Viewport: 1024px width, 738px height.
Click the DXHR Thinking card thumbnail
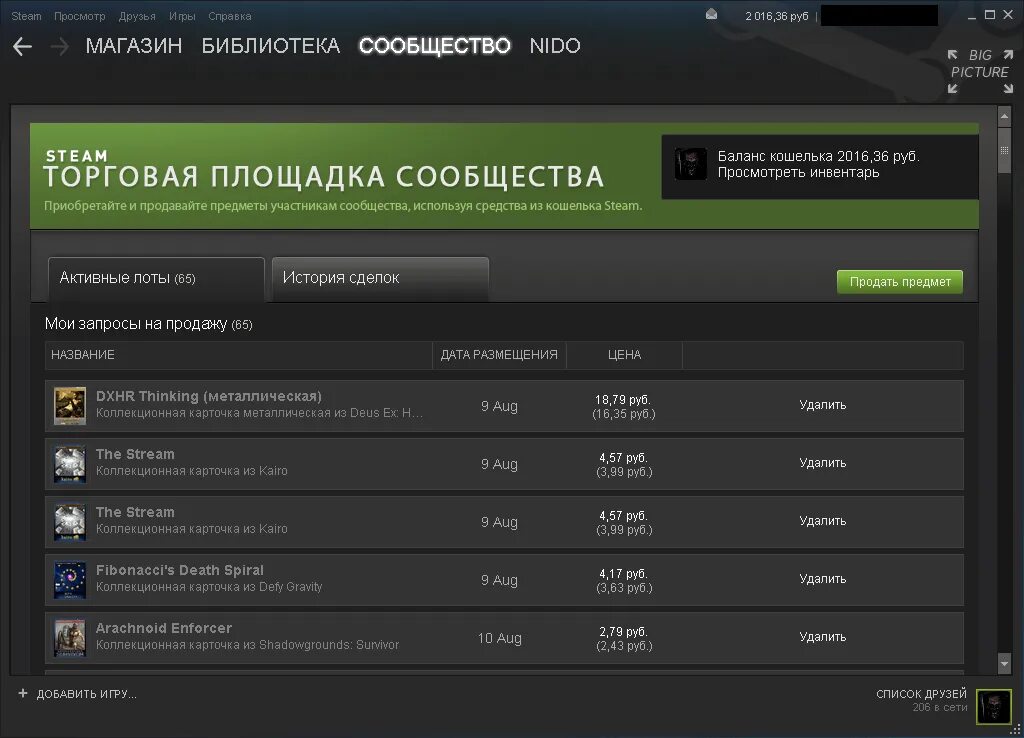click(x=69, y=406)
